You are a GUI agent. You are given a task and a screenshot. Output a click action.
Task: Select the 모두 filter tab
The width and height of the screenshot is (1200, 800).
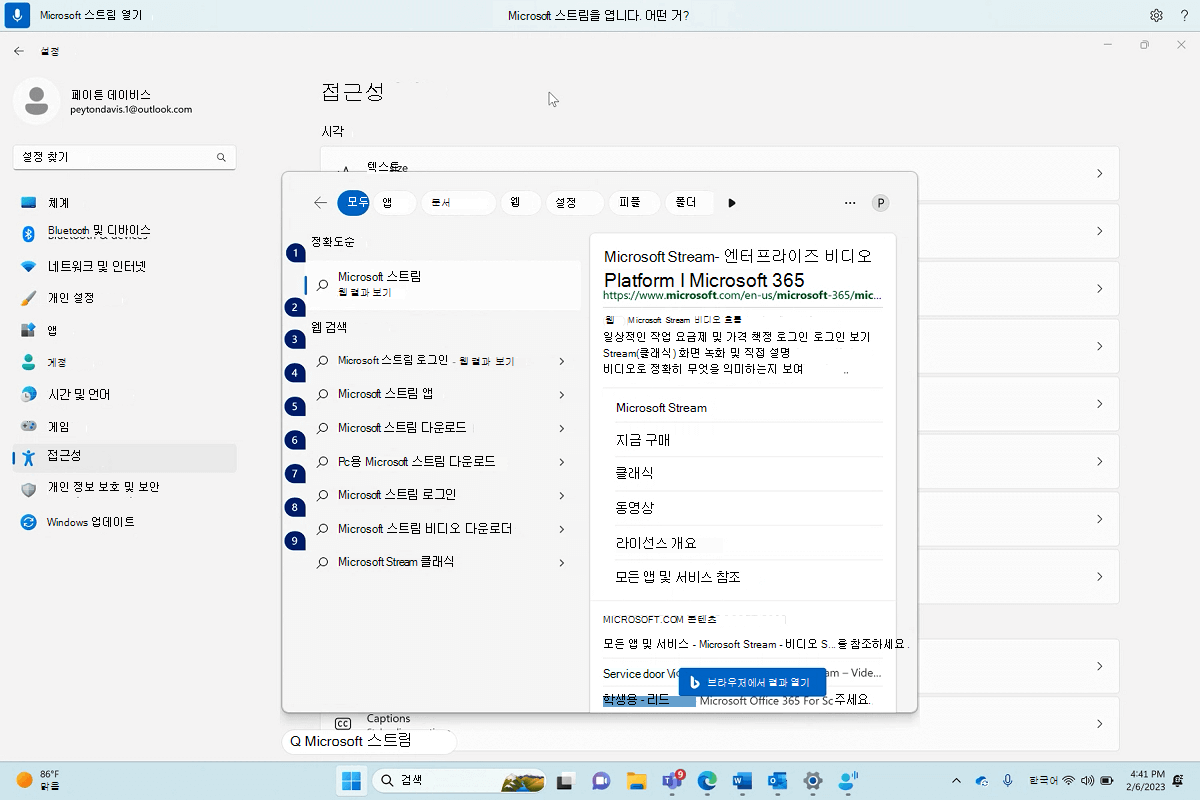(x=353, y=203)
